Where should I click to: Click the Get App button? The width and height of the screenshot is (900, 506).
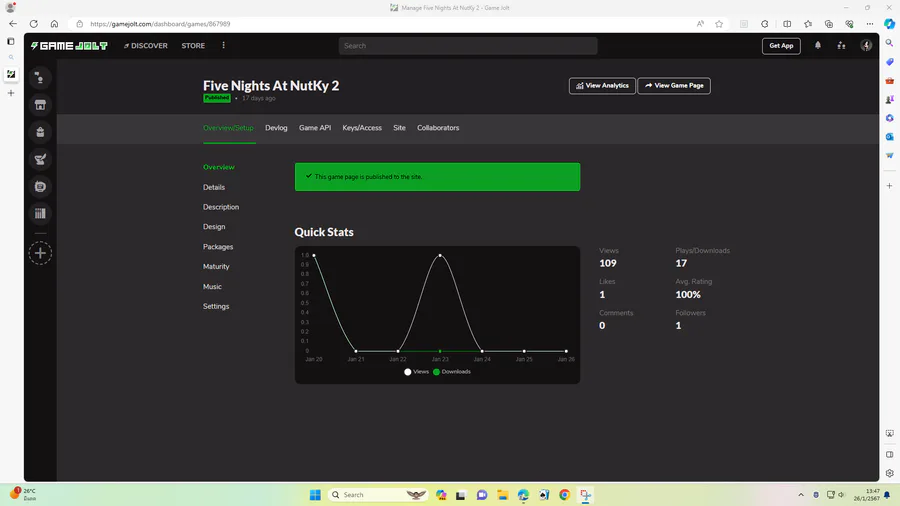point(781,46)
